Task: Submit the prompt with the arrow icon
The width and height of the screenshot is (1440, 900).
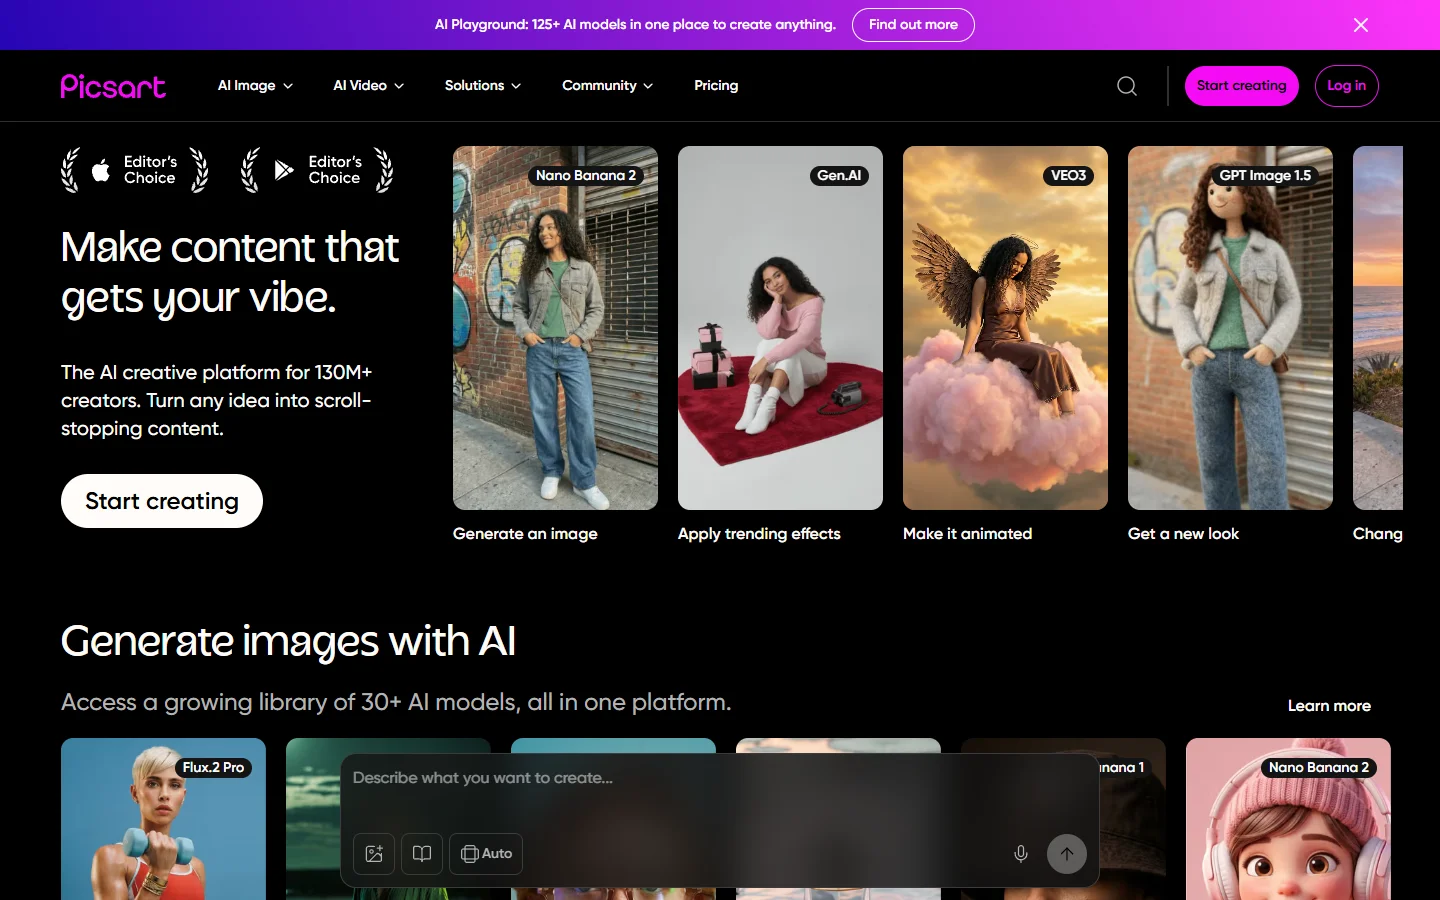Action: point(1066,854)
